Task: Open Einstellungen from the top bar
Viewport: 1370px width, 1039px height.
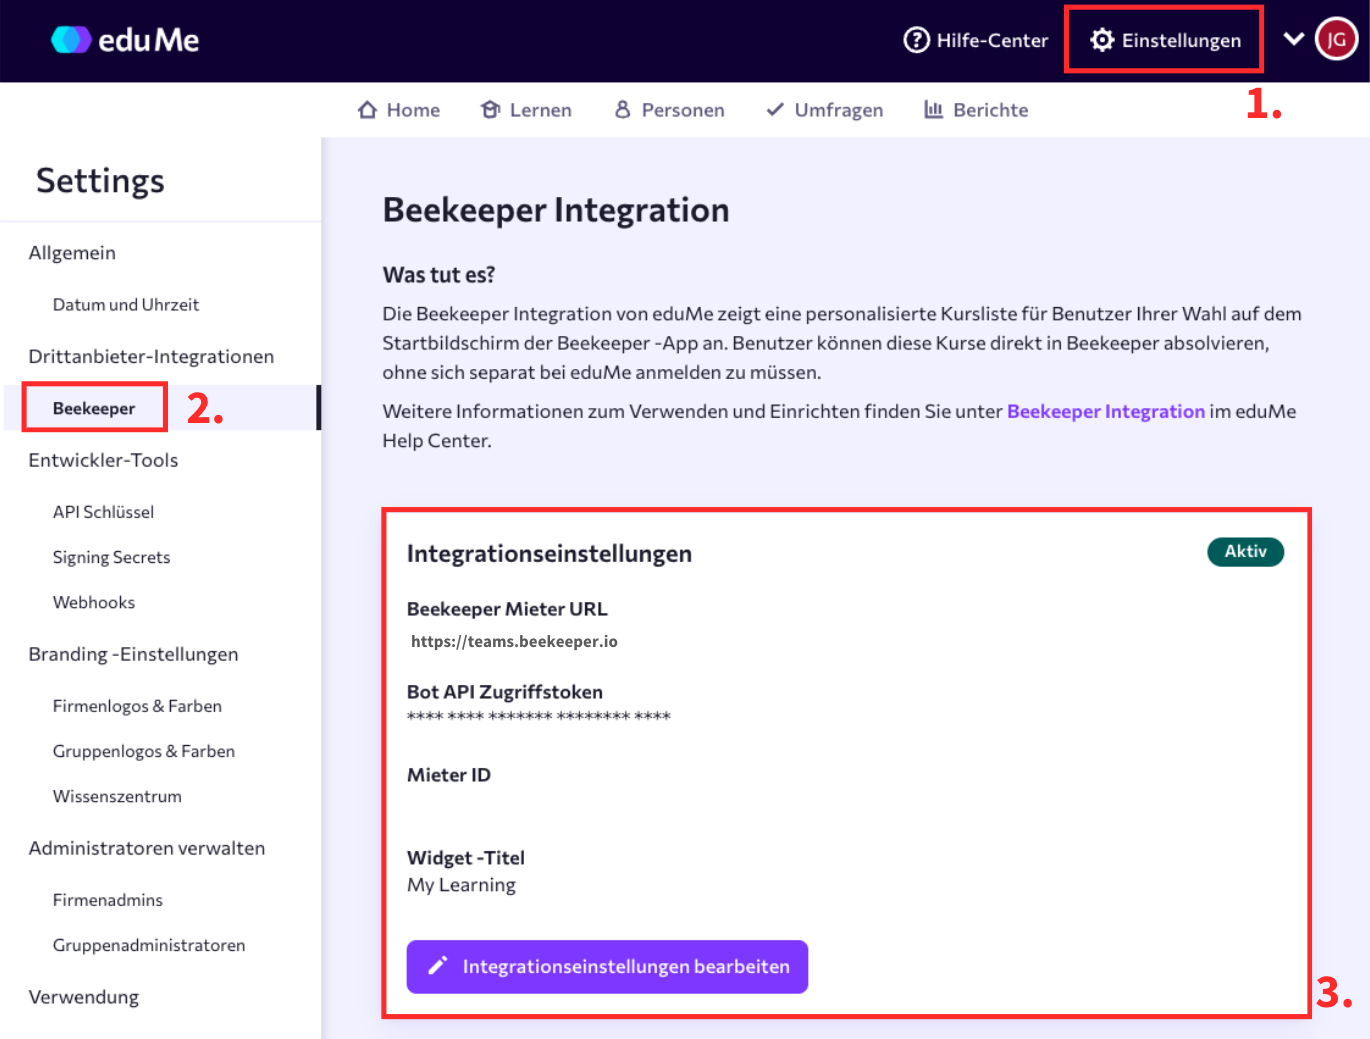Action: pos(1165,40)
